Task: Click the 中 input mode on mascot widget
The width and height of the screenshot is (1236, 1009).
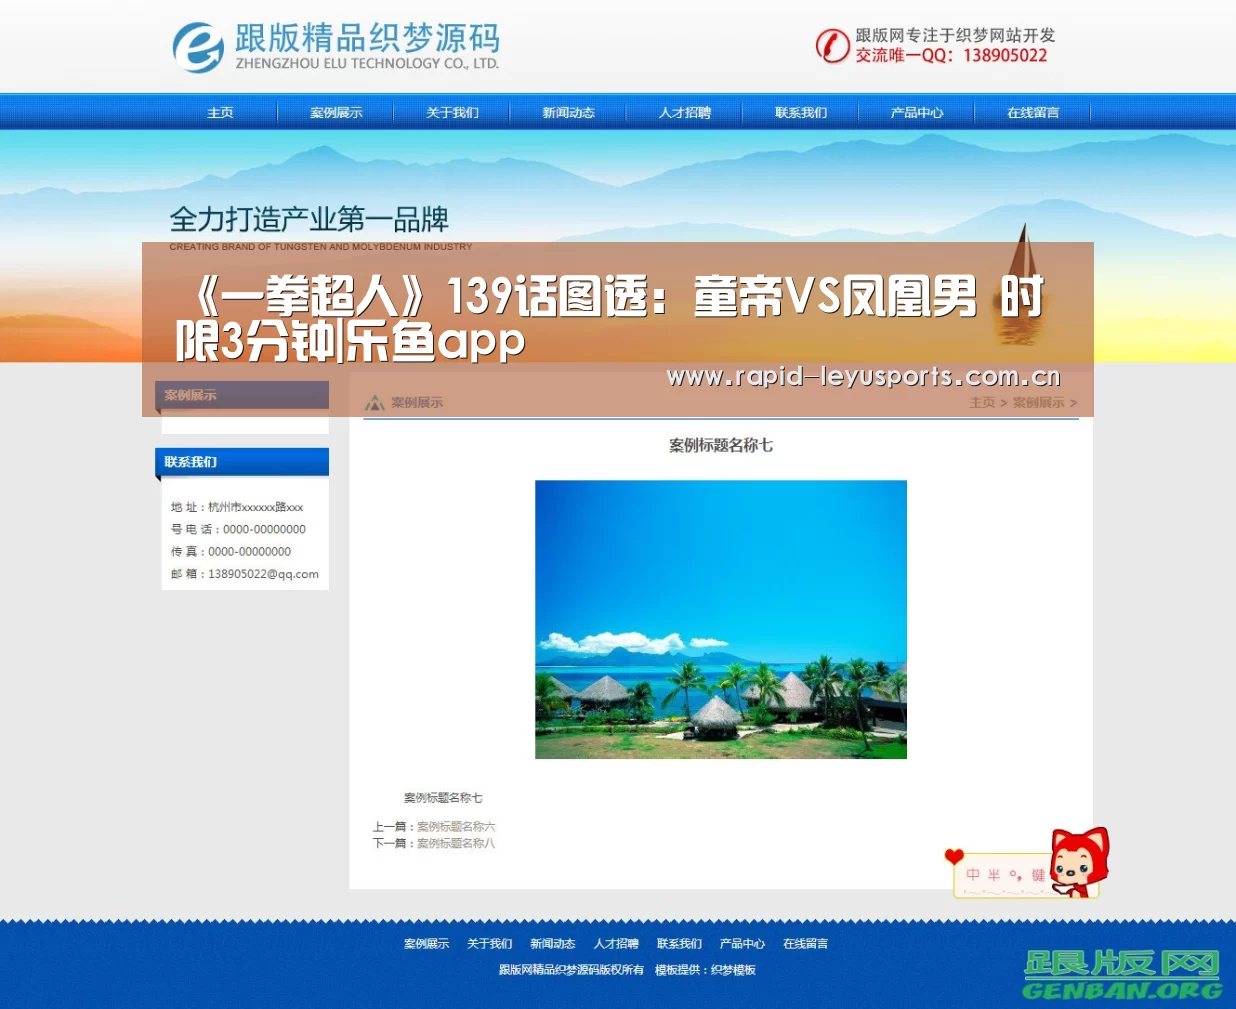Action: coord(973,874)
